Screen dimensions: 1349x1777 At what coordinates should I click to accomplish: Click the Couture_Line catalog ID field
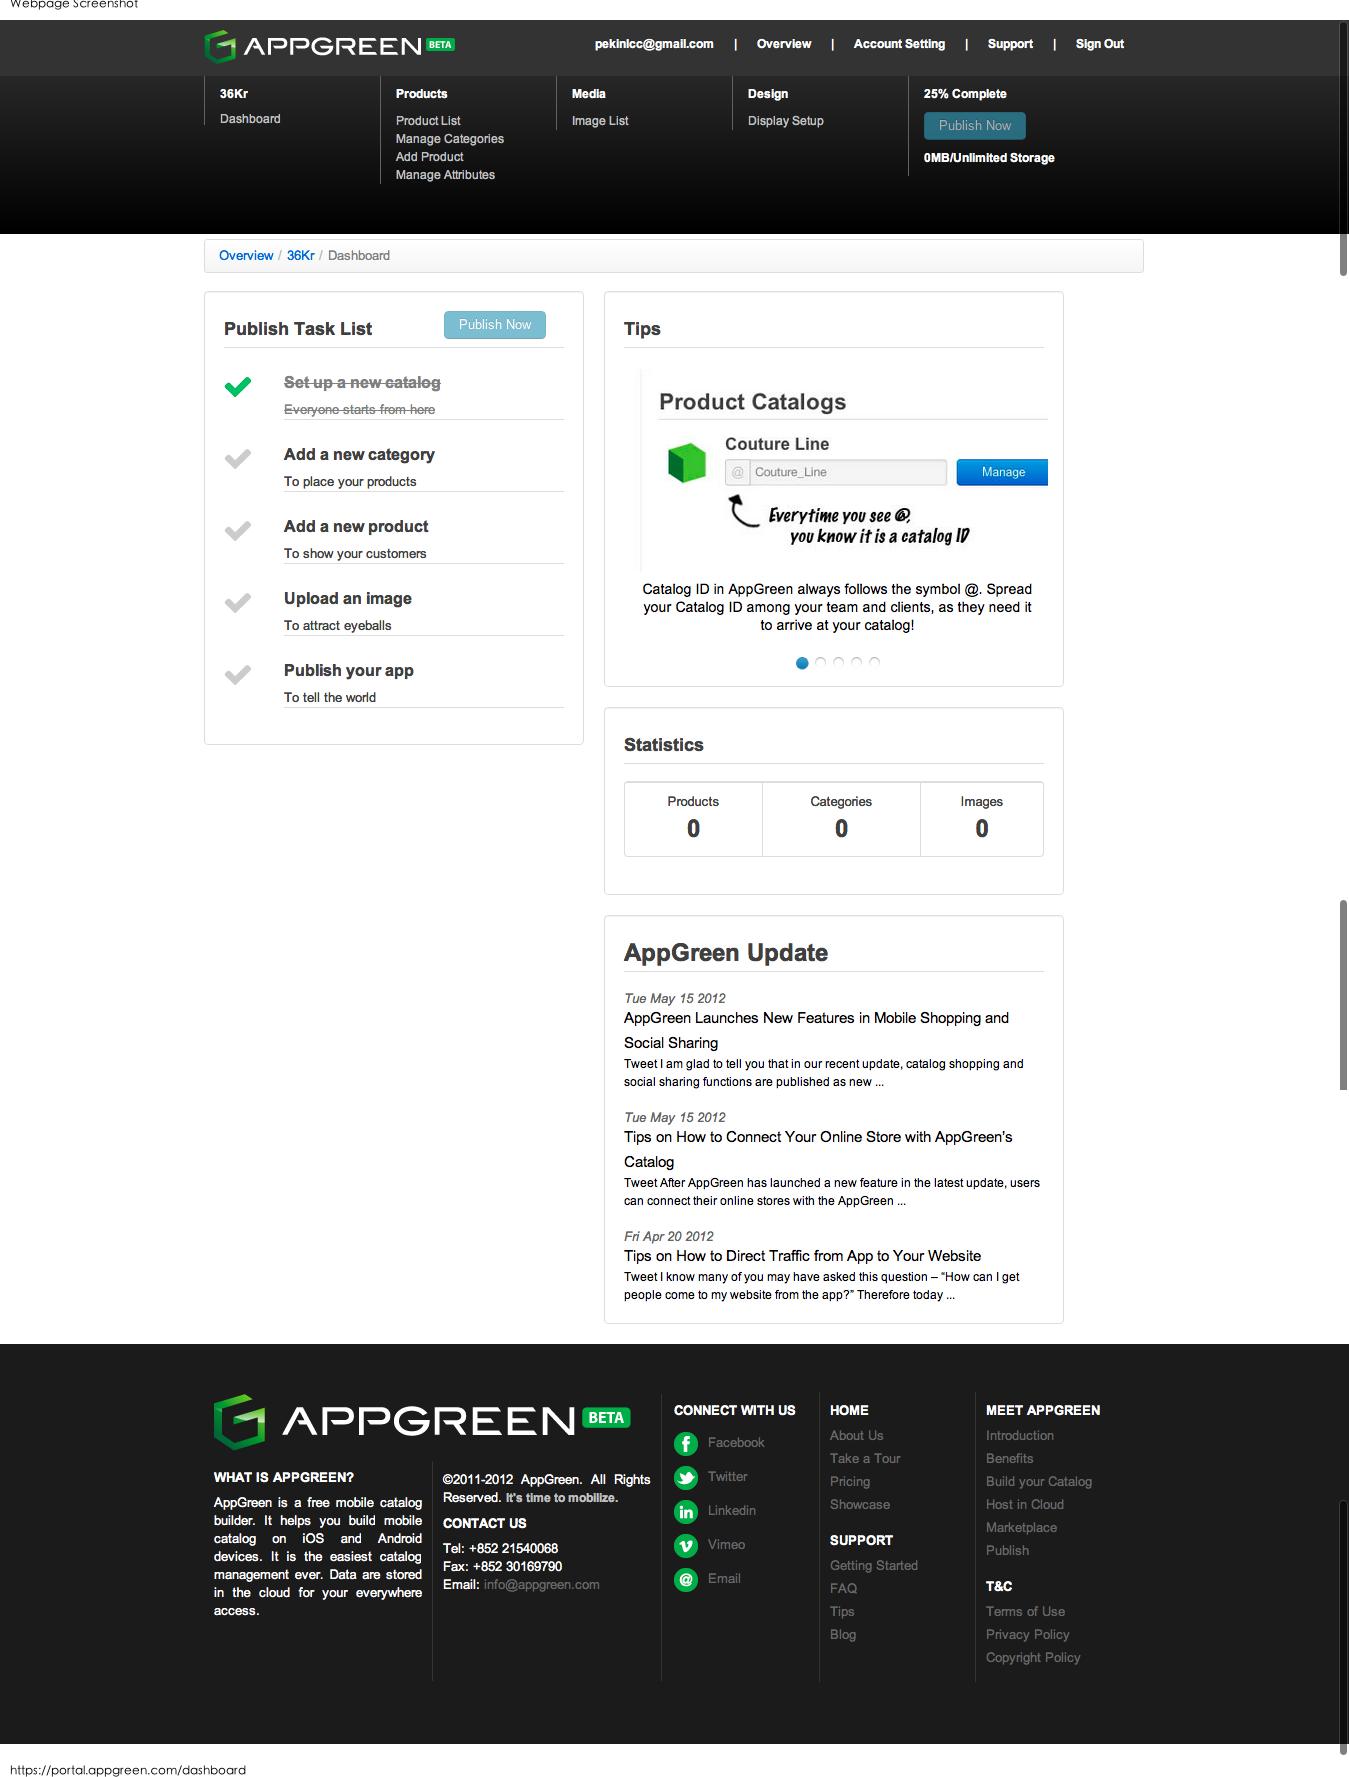[x=836, y=472]
